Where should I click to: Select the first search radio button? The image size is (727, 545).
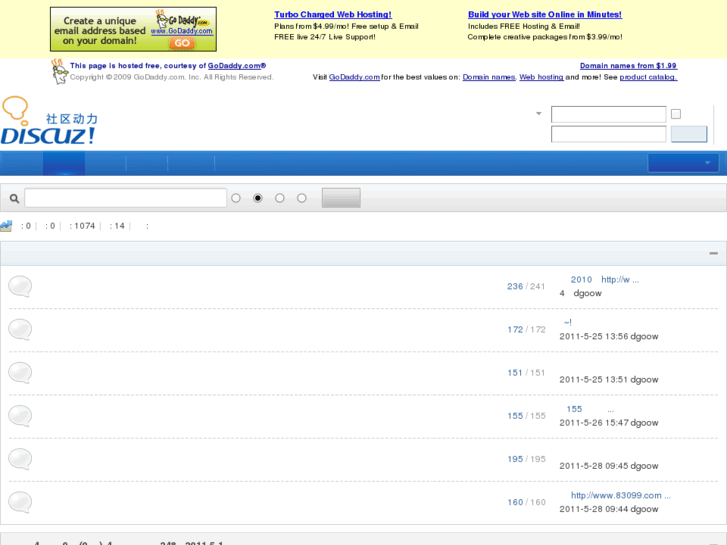click(x=236, y=198)
